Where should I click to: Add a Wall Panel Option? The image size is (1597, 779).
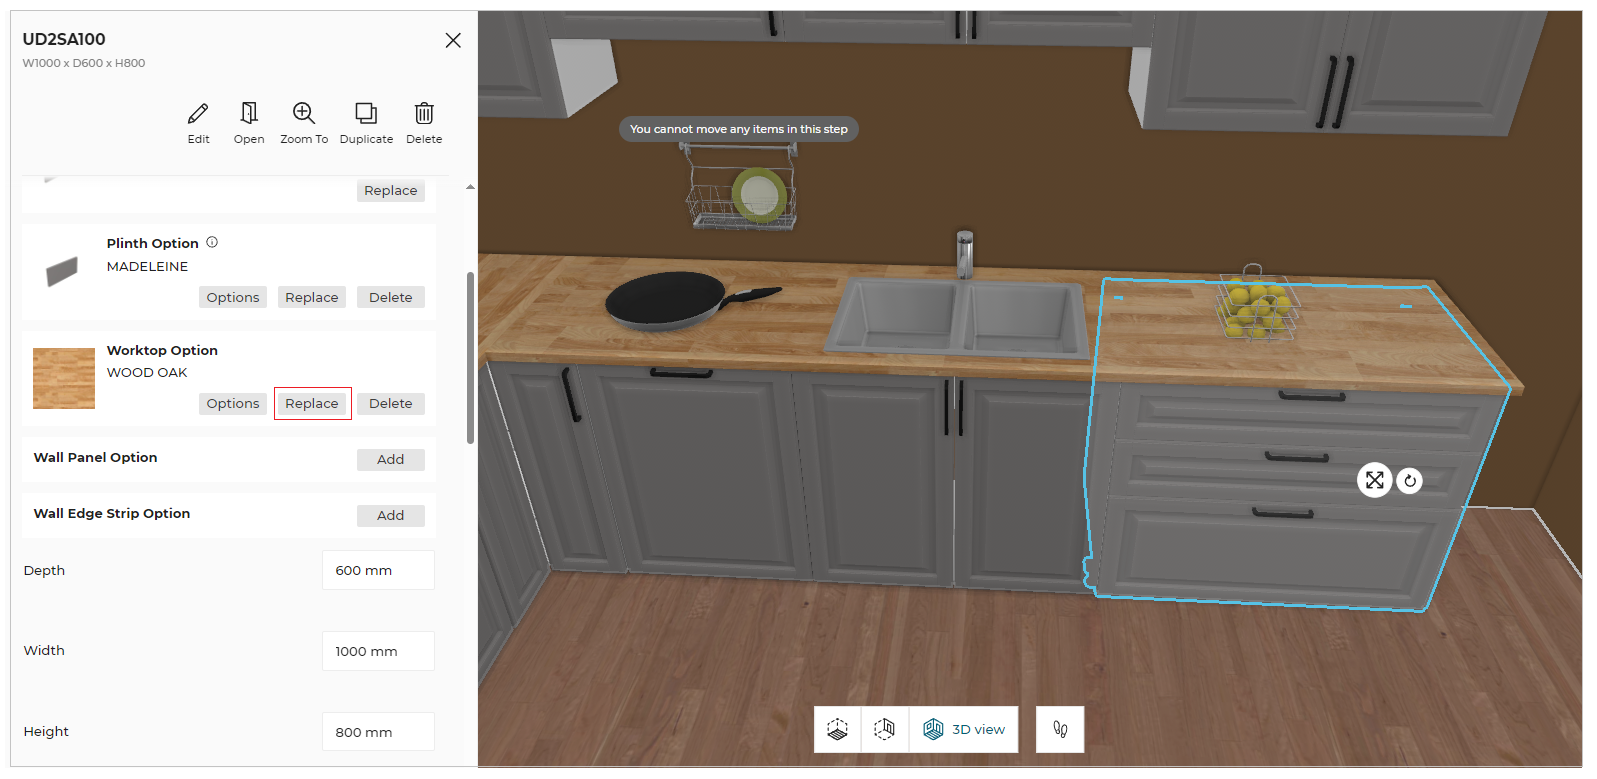pyautogui.click(x=391, y=459)
